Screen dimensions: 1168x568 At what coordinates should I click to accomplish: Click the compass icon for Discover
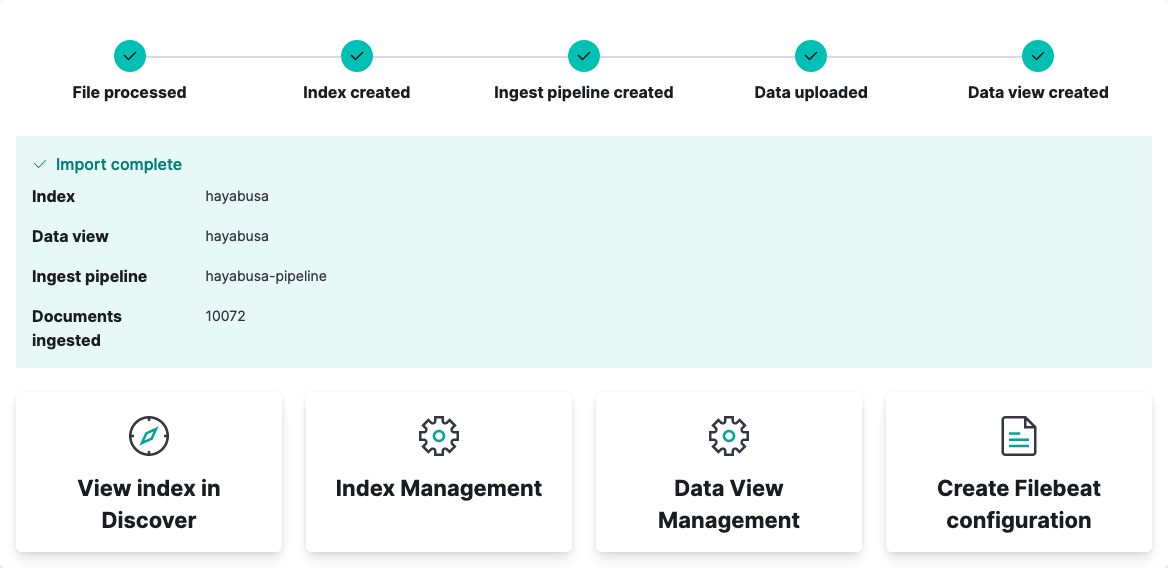(149, 436)
